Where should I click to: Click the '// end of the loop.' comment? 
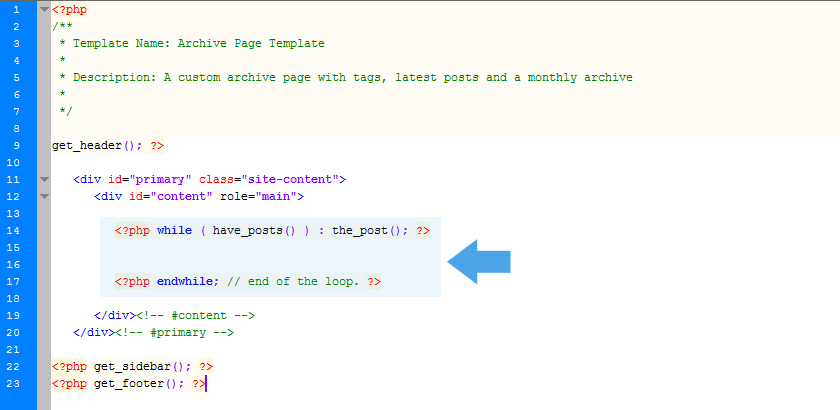(x=292, y=281)
